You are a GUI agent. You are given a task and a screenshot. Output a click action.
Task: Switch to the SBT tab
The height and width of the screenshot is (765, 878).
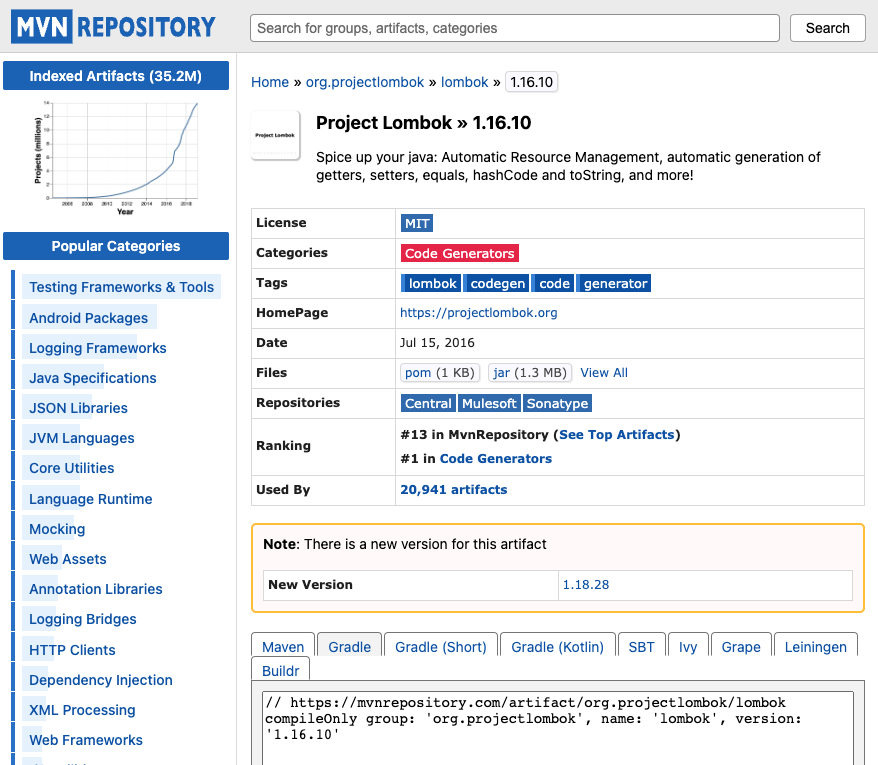click(x=641, y=646)
